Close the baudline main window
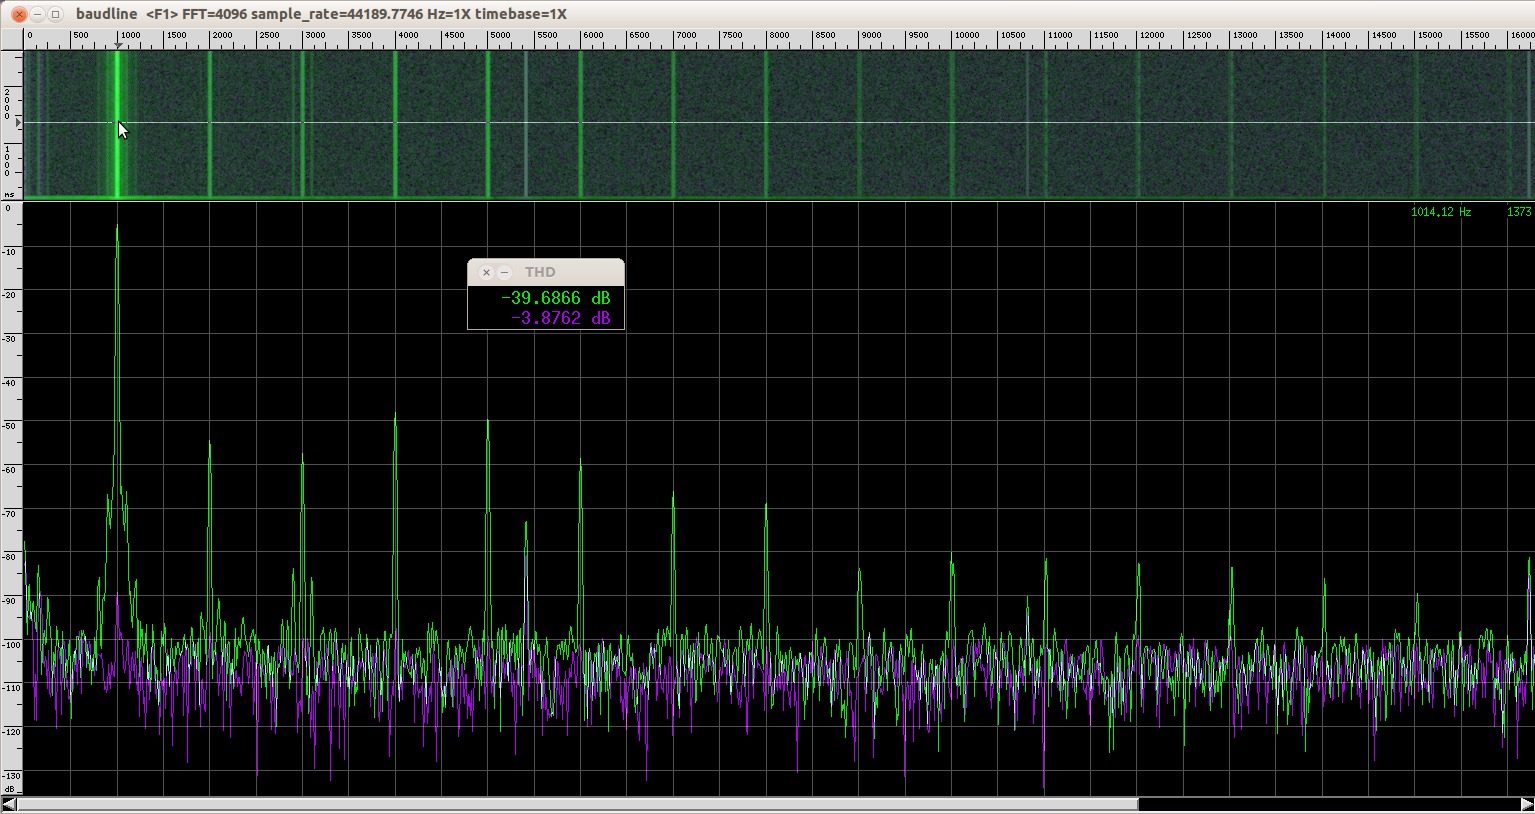Screen dimensions: 1535x814 point(19,14)
